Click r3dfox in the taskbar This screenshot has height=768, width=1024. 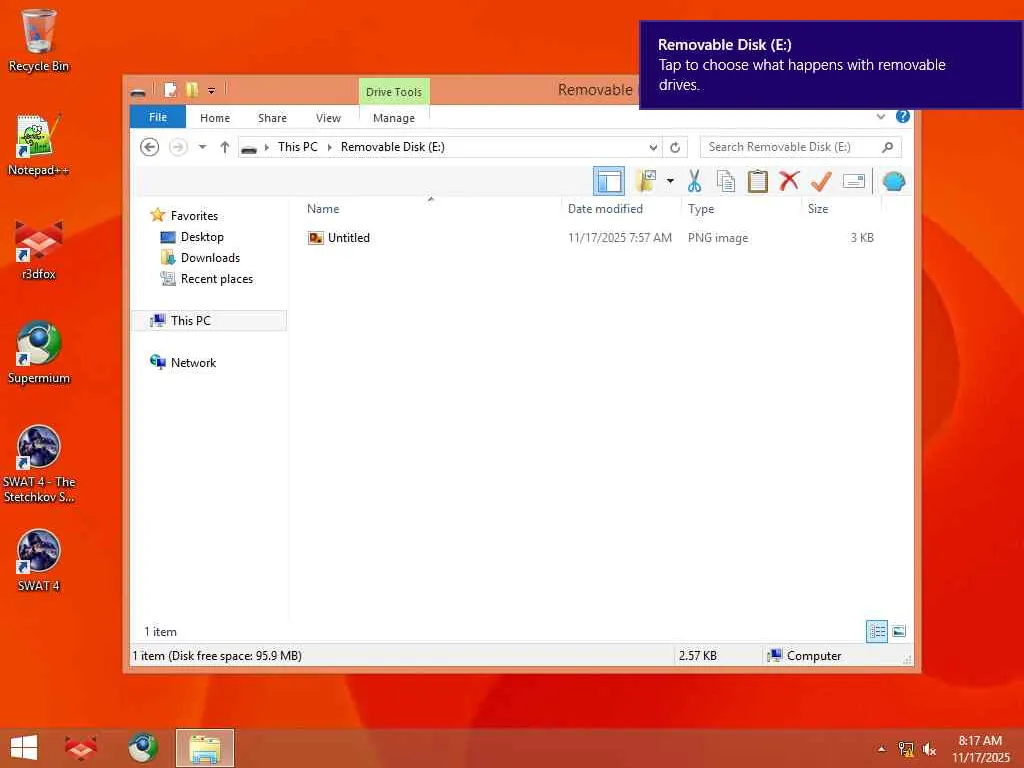[81, 748]
